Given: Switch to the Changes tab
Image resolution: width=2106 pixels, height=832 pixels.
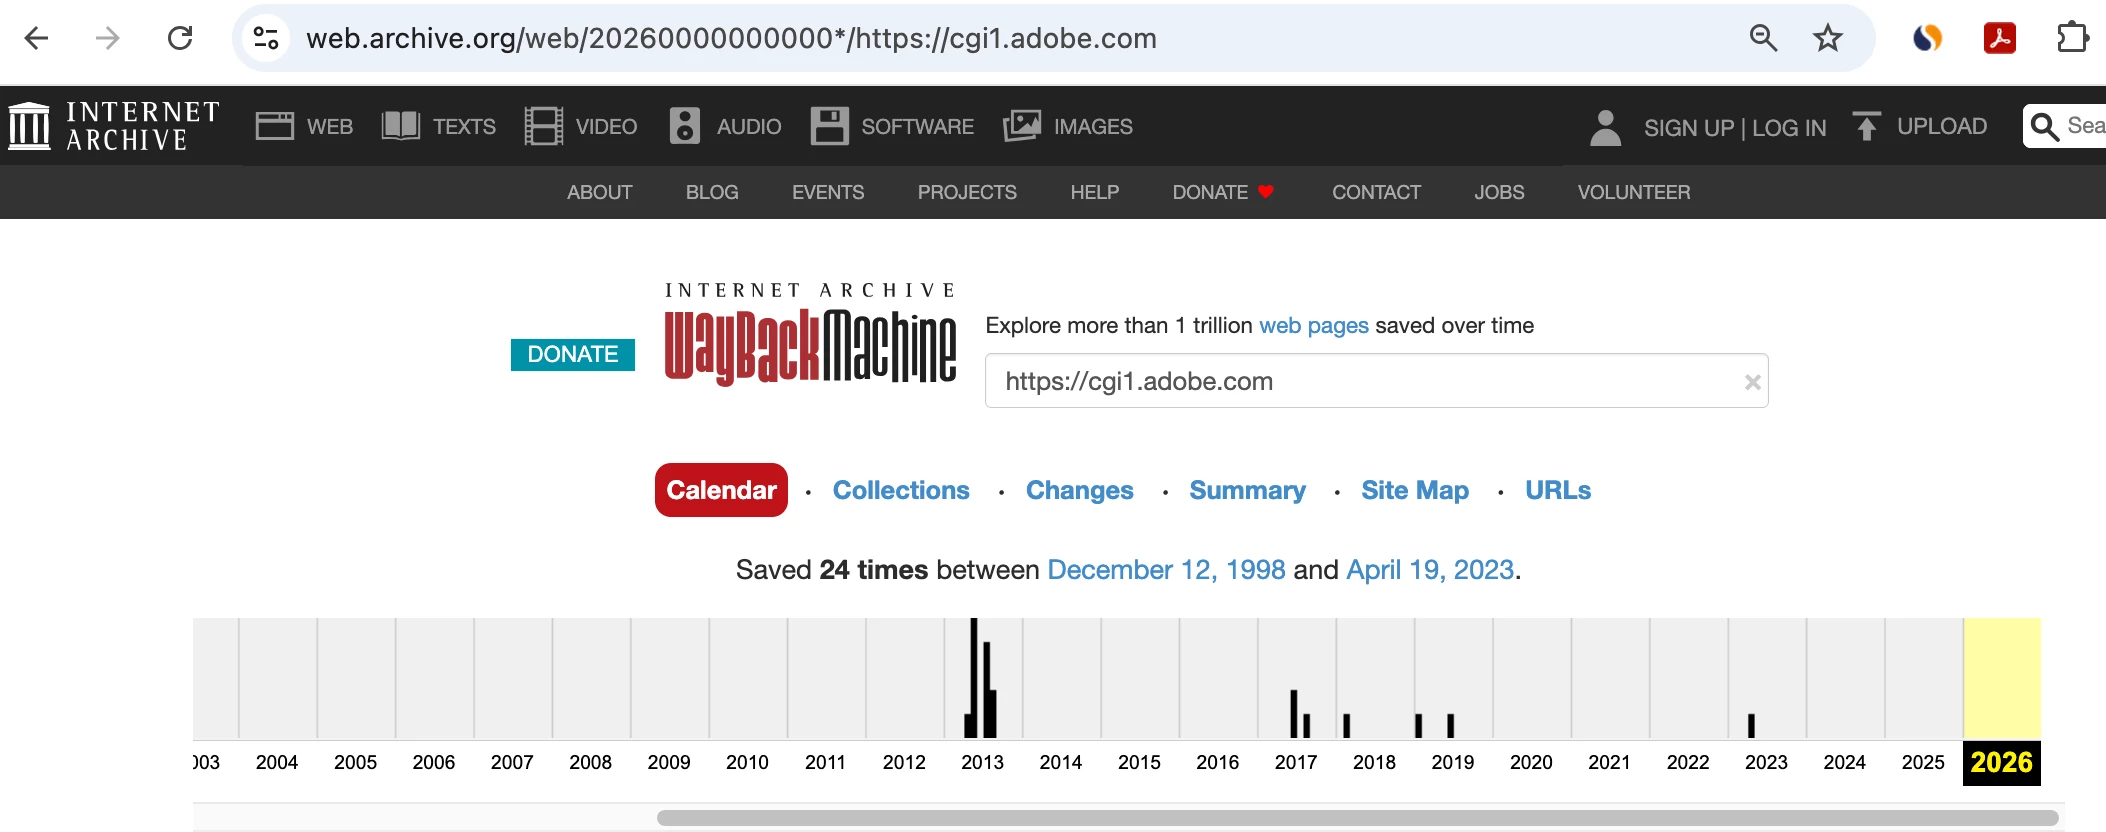Looking at the screenshot, I should 1079,490.
